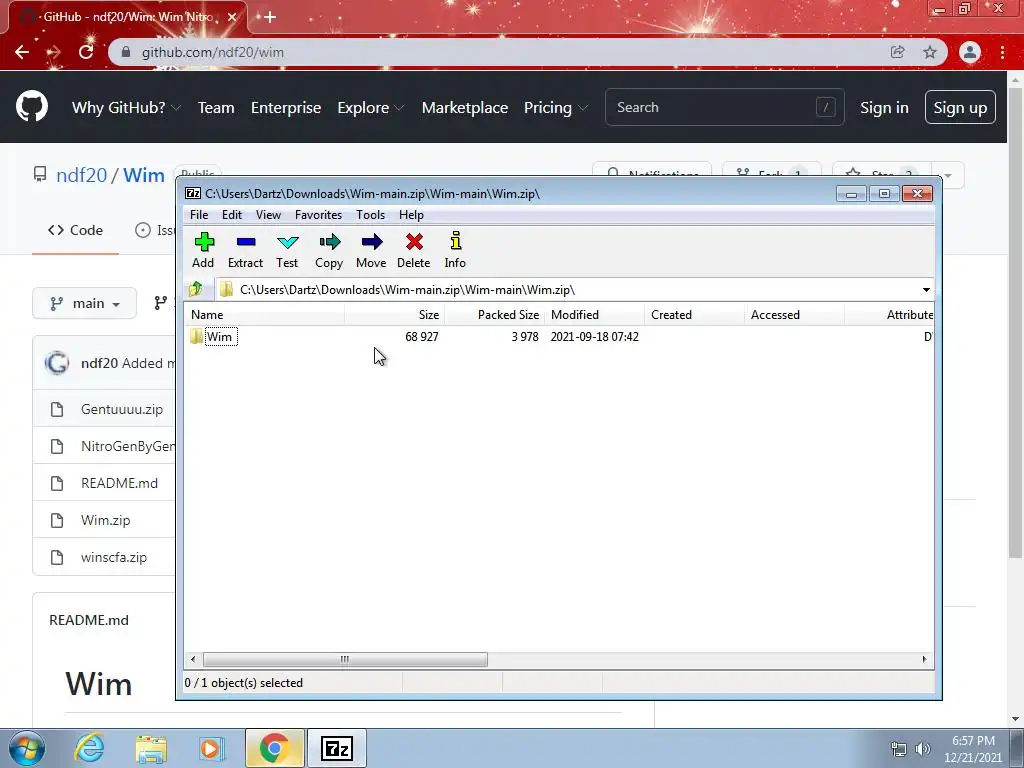Open Chrome's three-dot menu

1002,52
